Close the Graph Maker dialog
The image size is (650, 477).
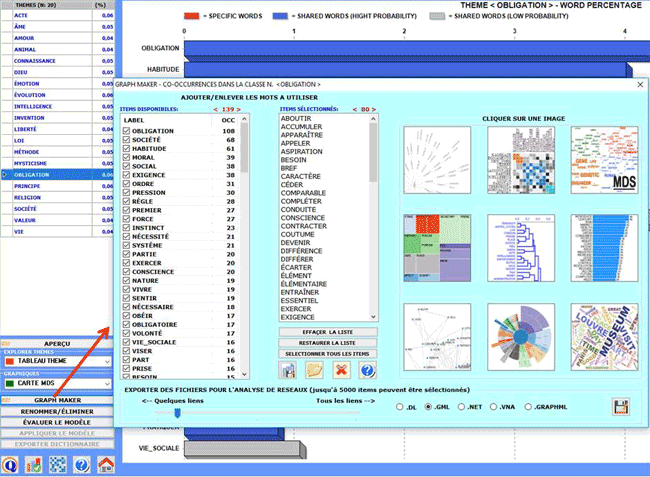click(640, 85)
